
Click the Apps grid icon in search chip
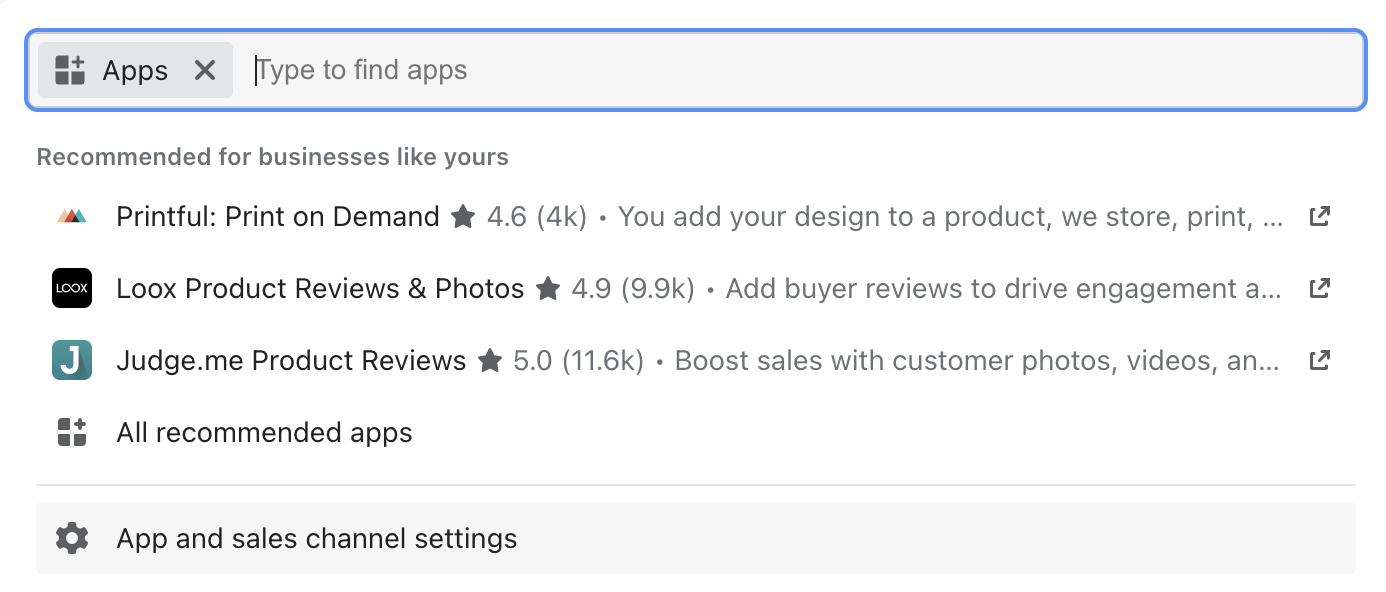tap(70, 70)
